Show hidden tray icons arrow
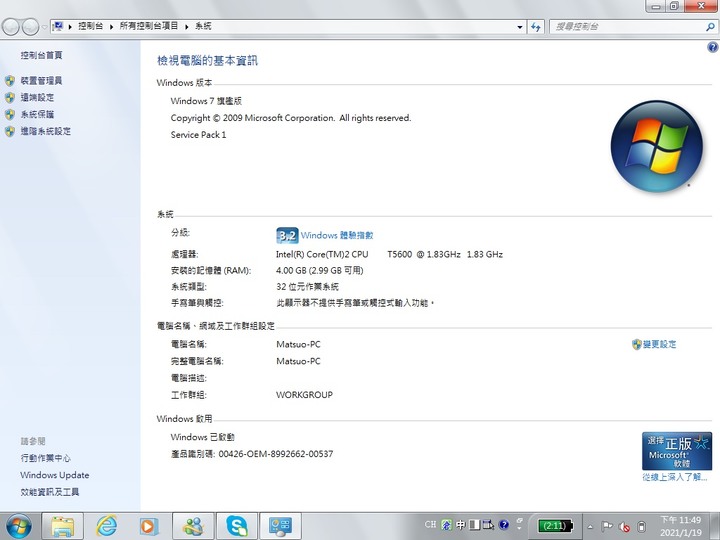720x540 pixels. (x=590, y=527)
